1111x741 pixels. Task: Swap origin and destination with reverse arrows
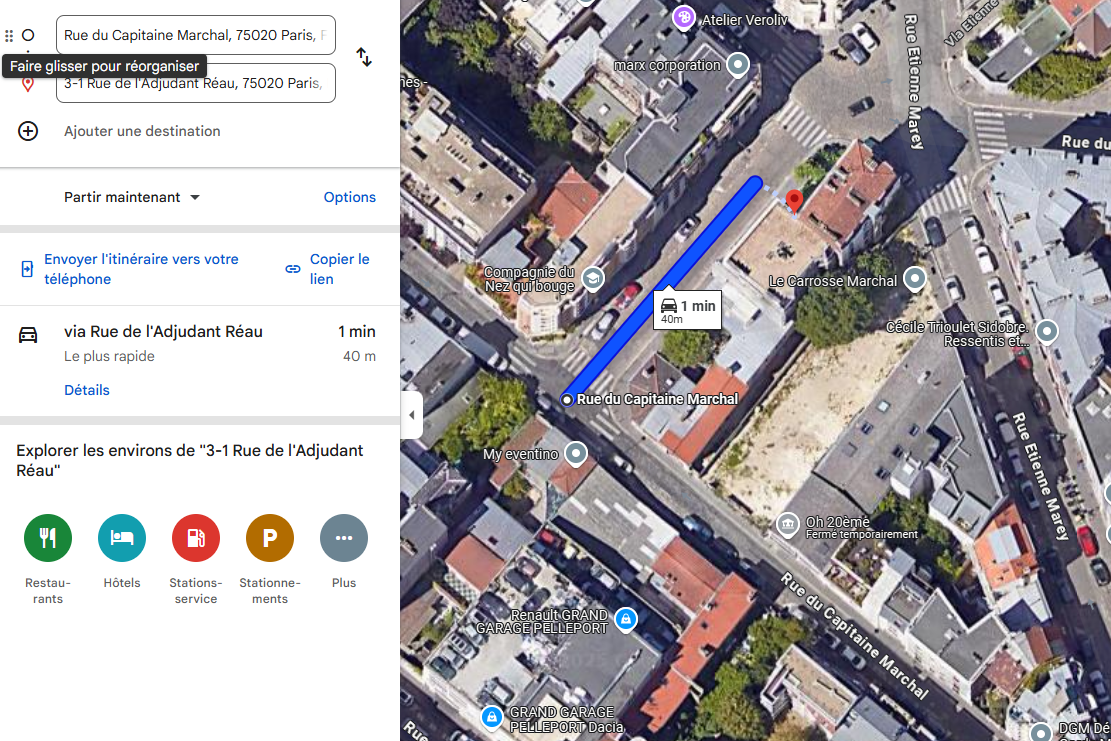tap(363, 57)
